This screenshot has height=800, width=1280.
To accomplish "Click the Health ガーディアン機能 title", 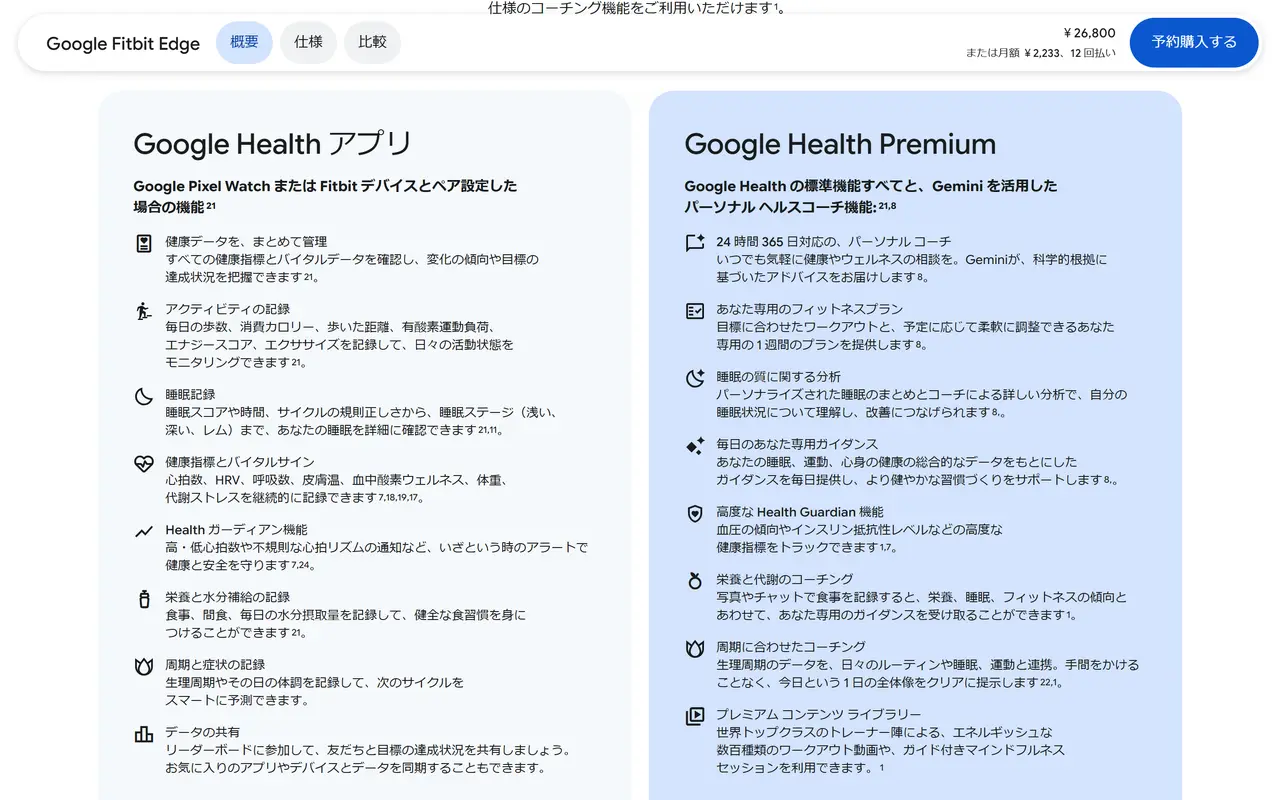I will [x=236, y=530].
